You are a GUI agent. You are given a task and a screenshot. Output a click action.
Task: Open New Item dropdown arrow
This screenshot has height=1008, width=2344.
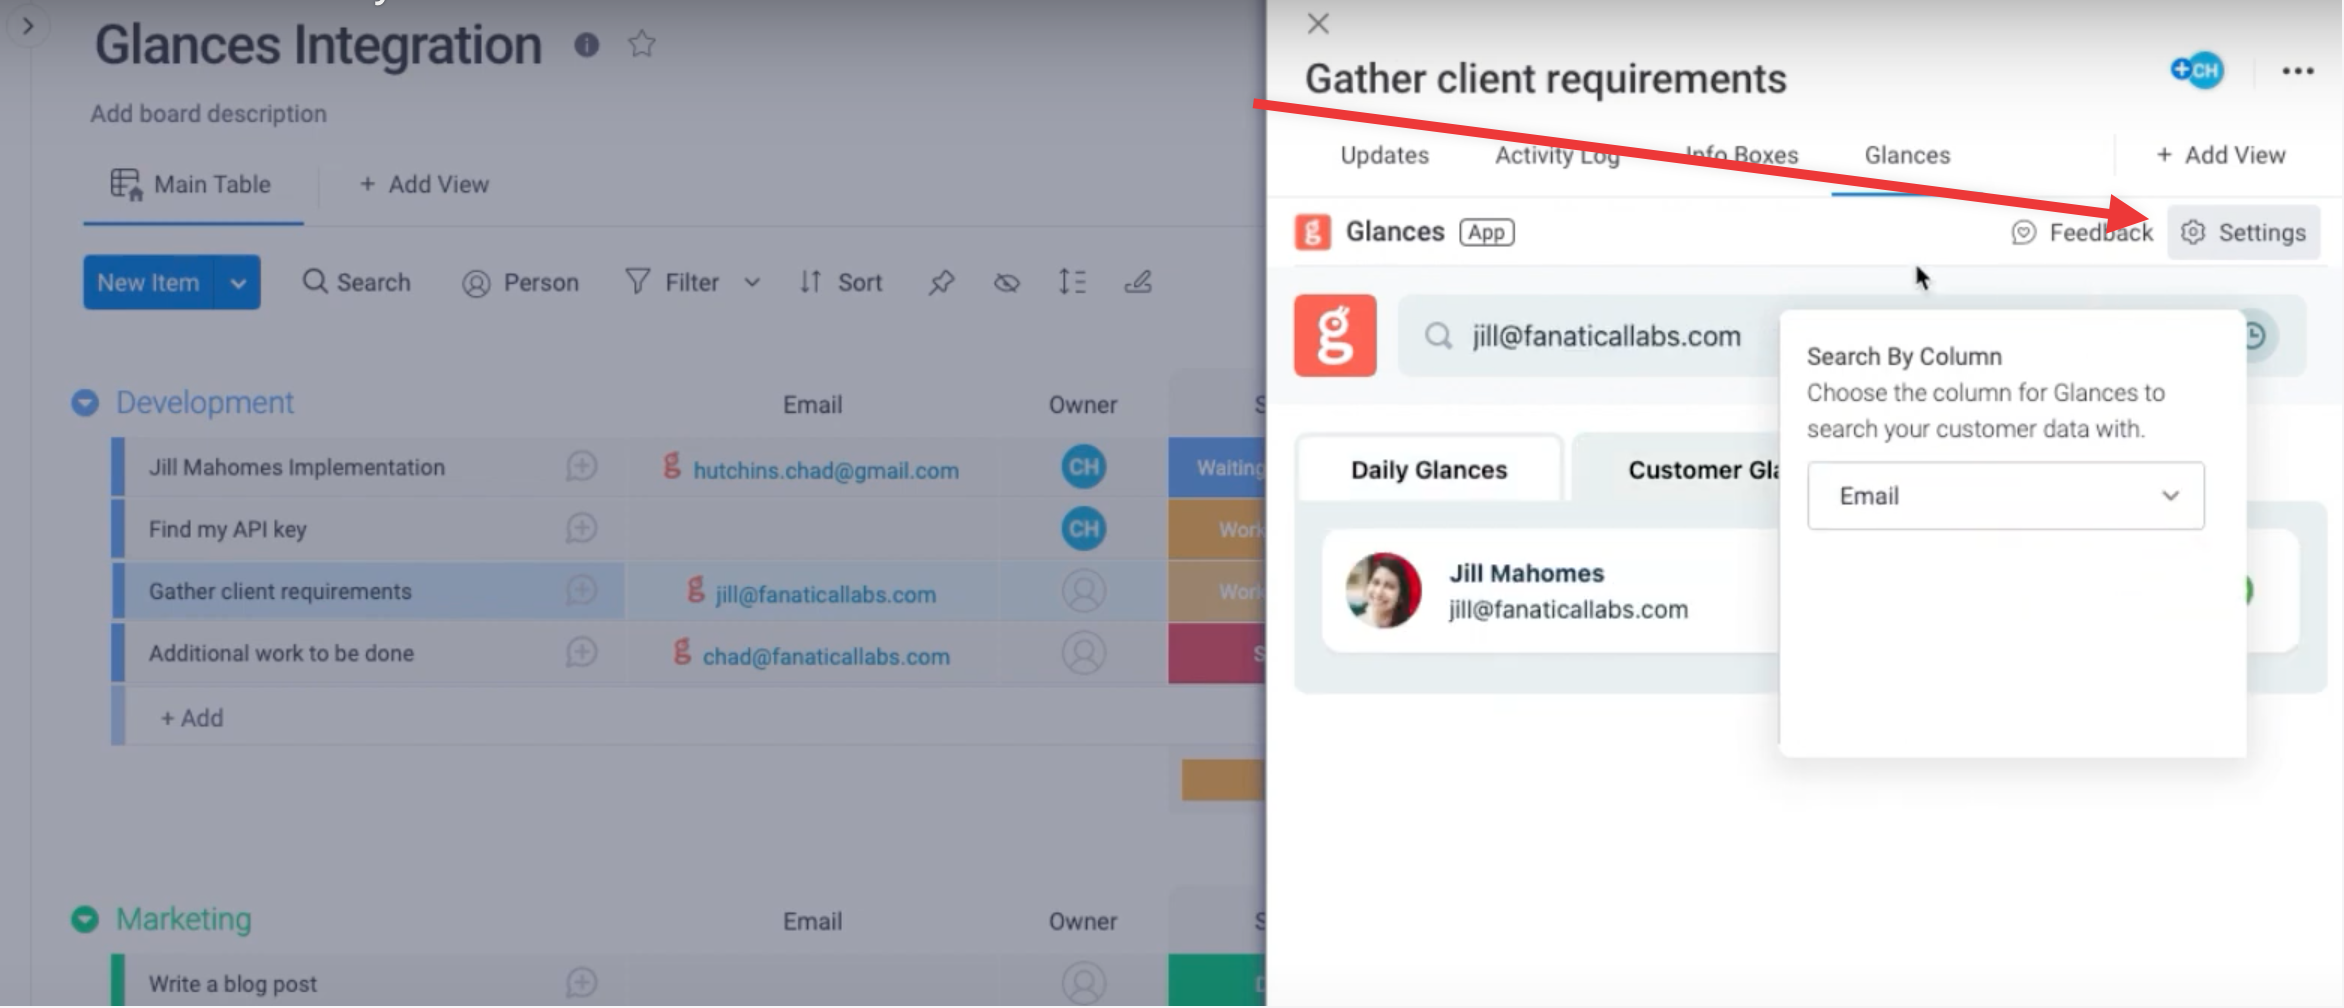238,283
